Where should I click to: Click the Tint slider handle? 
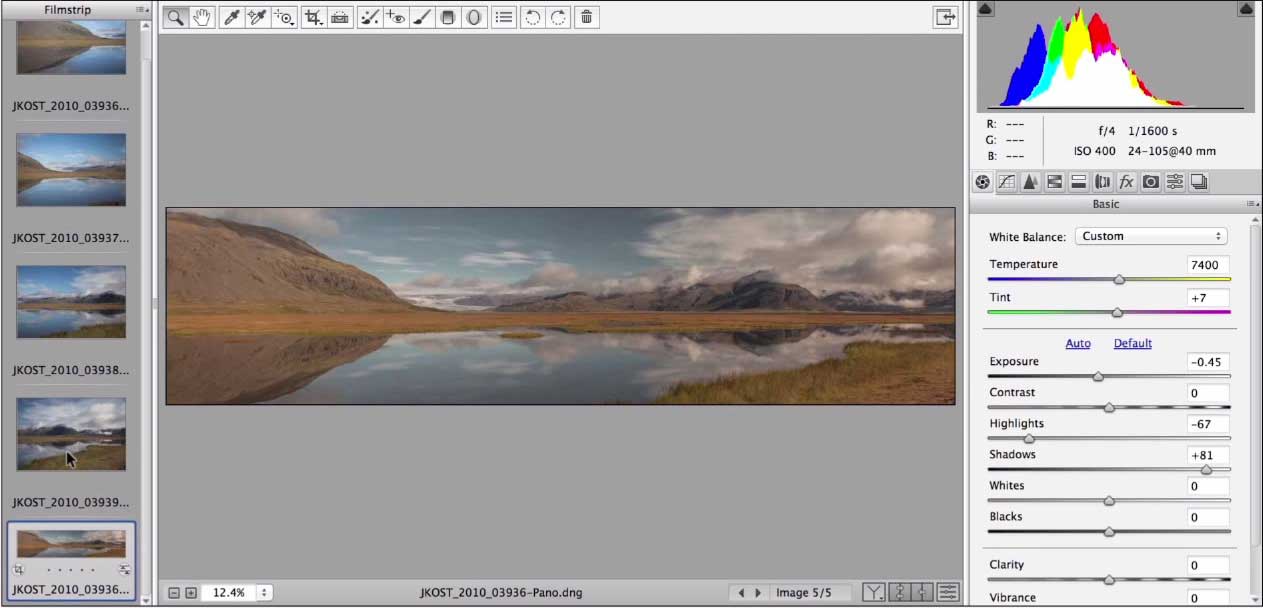click(1117, 313)
